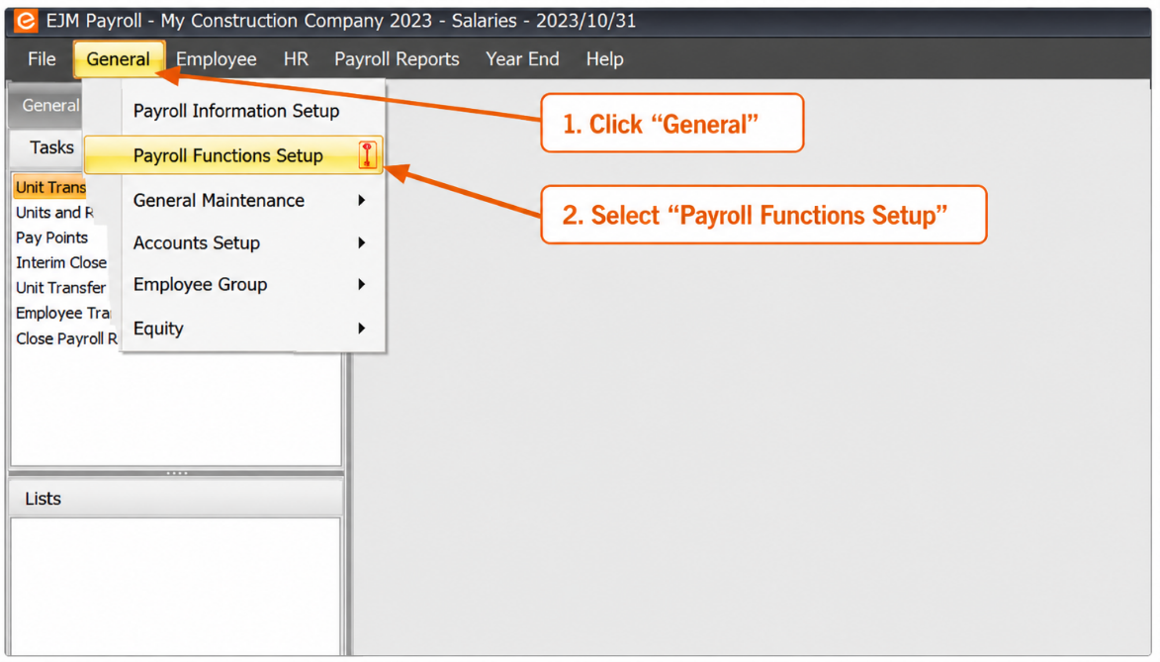Open the Employee Group submenu

tap(235, 285)
